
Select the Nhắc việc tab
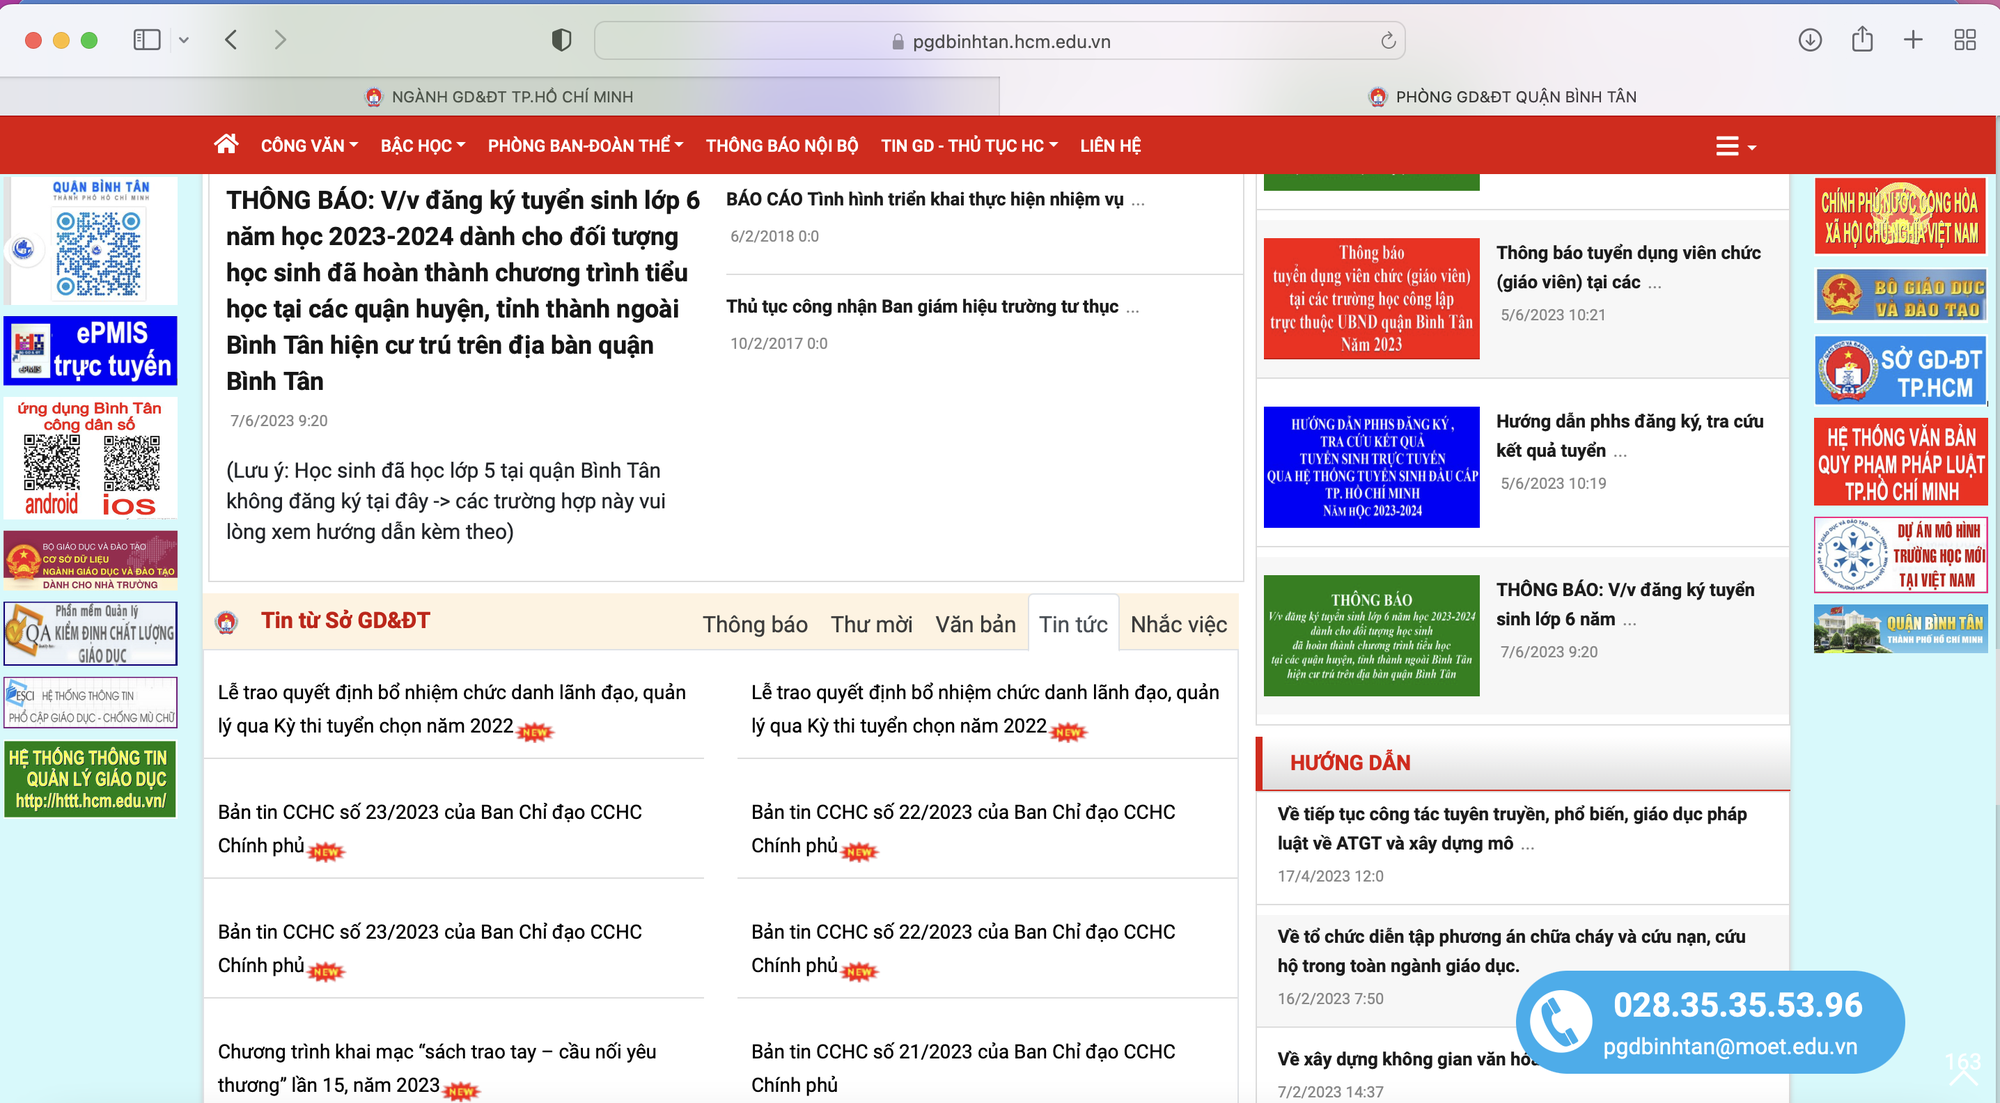click(x=1179, y=625)
